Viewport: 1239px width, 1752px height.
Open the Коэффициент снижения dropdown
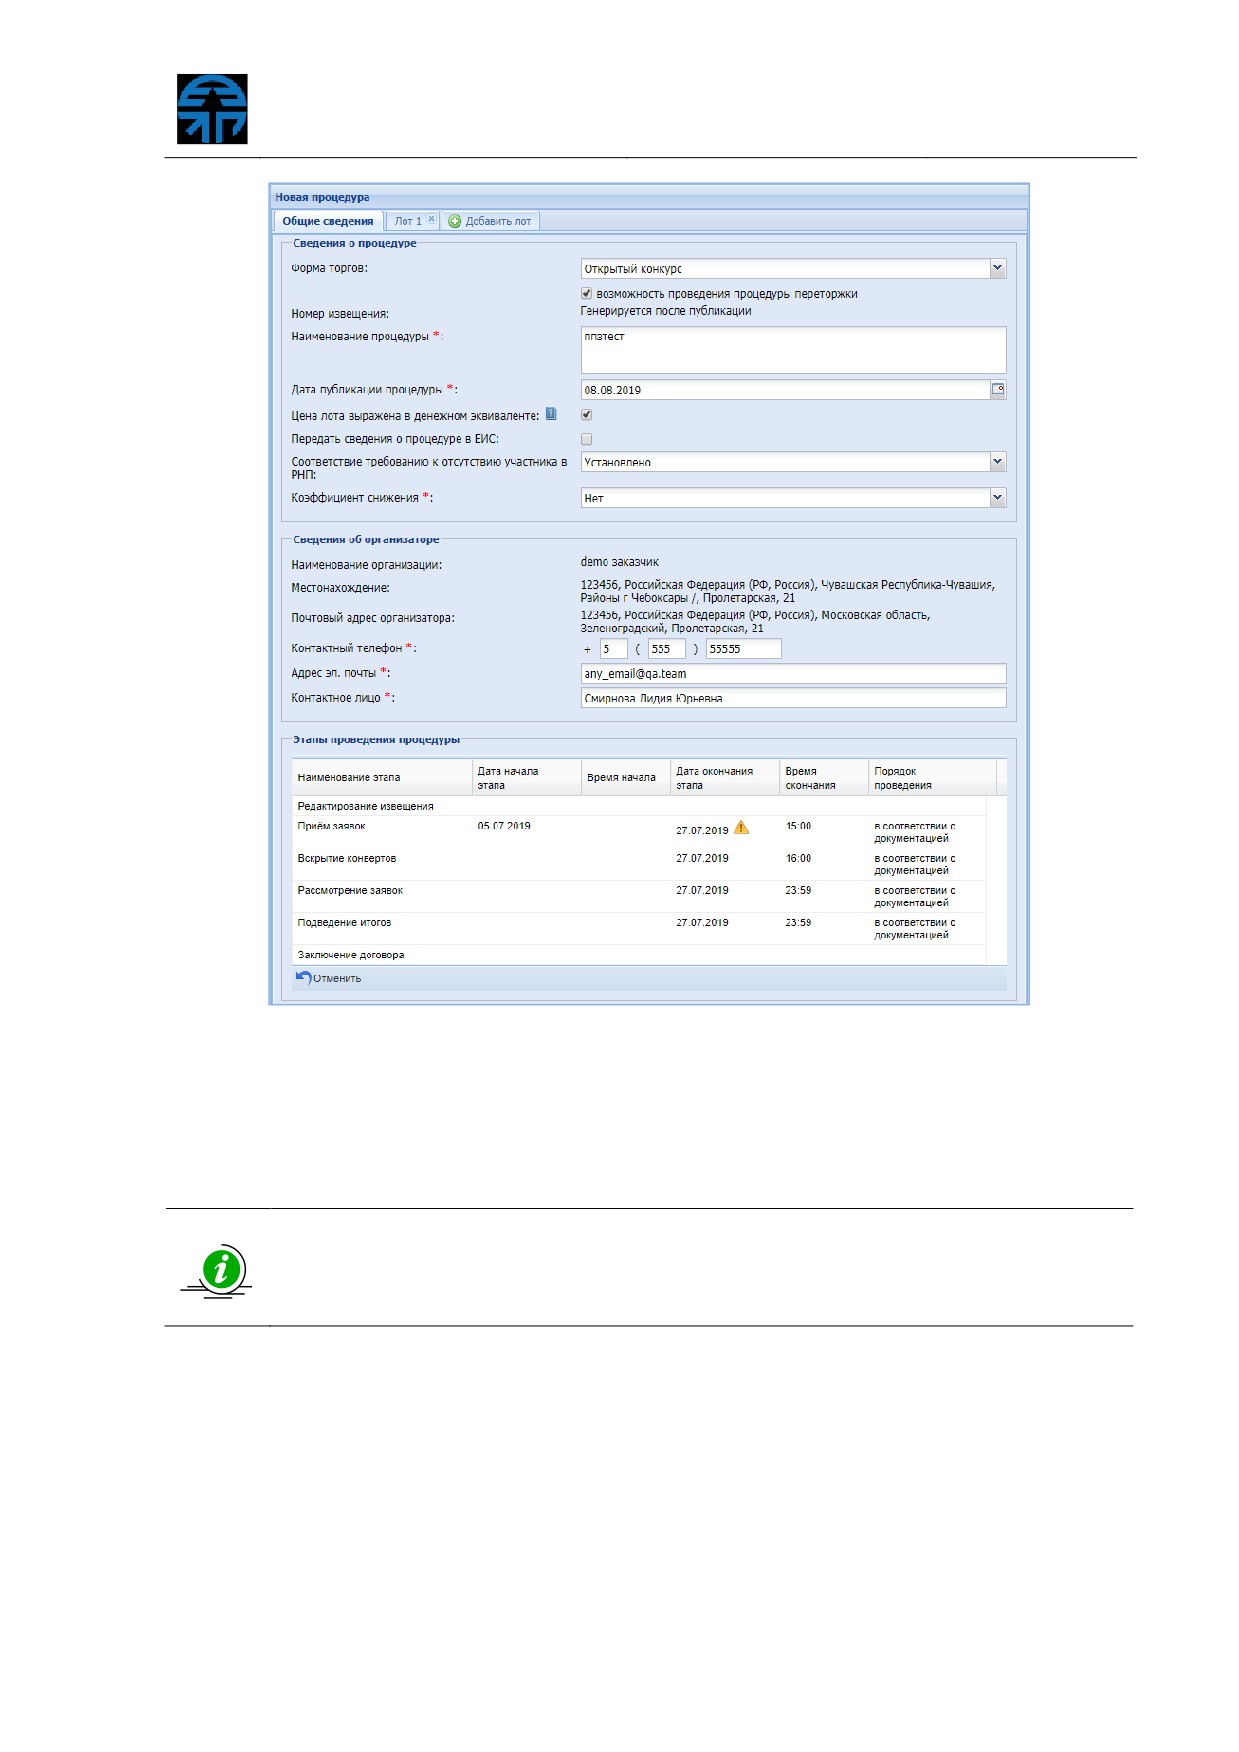[997, 497]
